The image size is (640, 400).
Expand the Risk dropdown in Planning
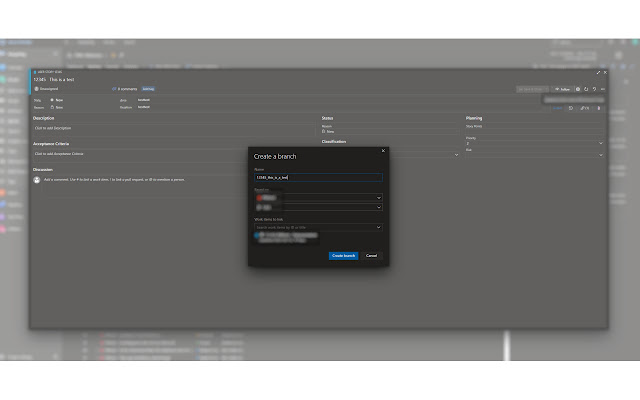600,155
